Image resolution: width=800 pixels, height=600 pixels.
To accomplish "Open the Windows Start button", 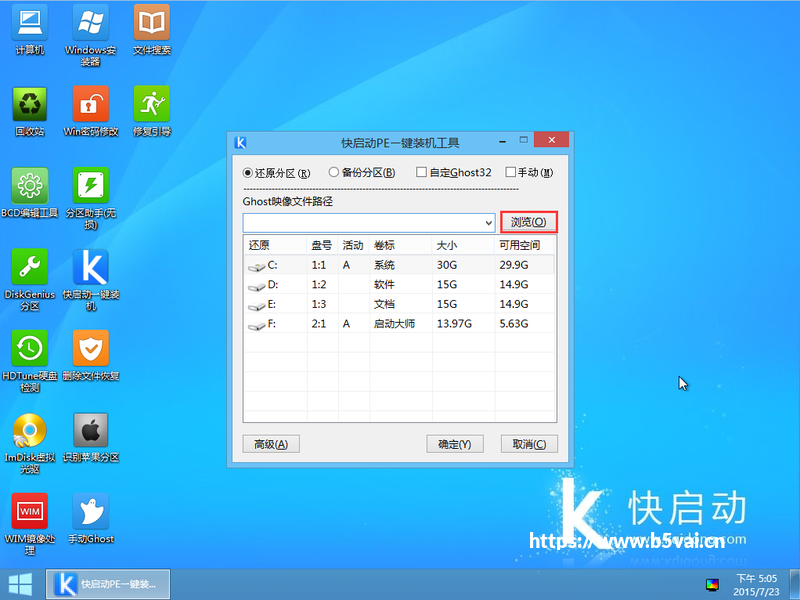I will tap(20, 585).
